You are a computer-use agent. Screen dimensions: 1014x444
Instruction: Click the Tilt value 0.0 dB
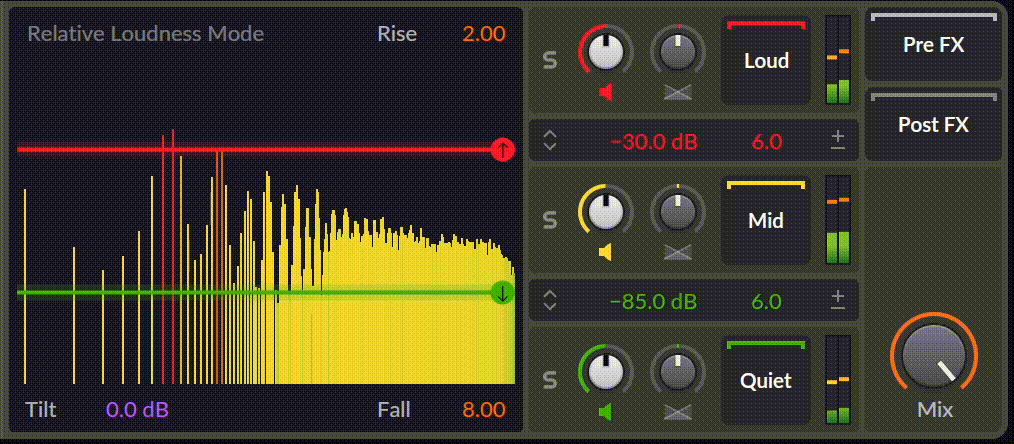pos(138,410)
